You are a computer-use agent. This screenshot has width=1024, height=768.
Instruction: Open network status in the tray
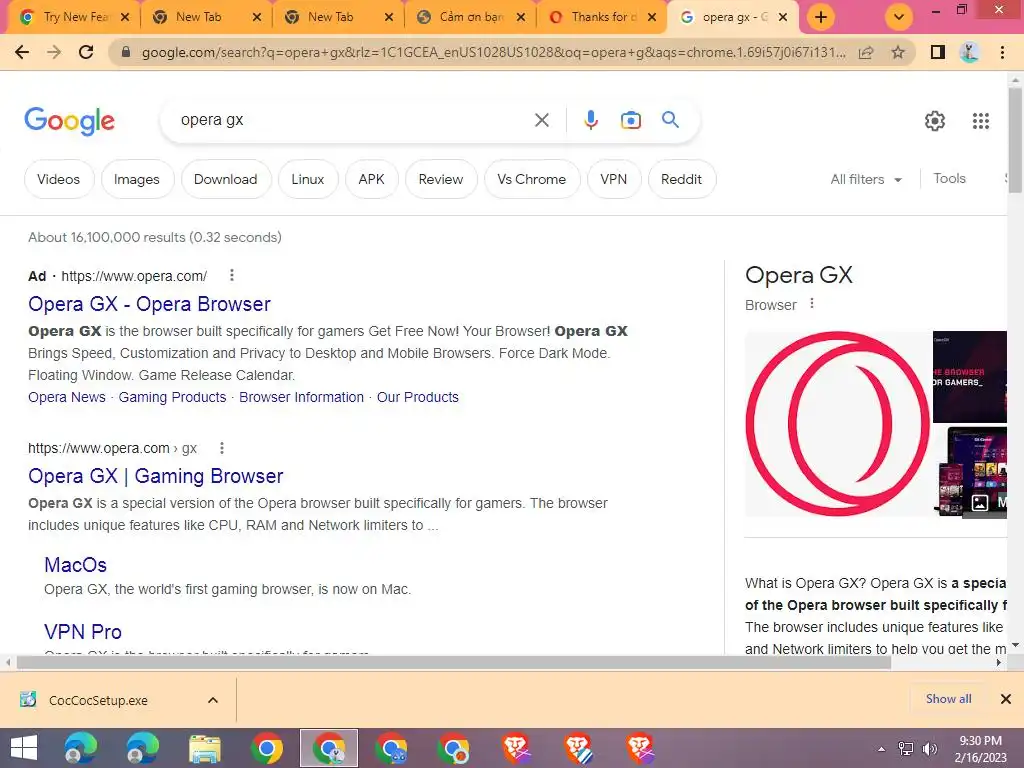(906, 749)
